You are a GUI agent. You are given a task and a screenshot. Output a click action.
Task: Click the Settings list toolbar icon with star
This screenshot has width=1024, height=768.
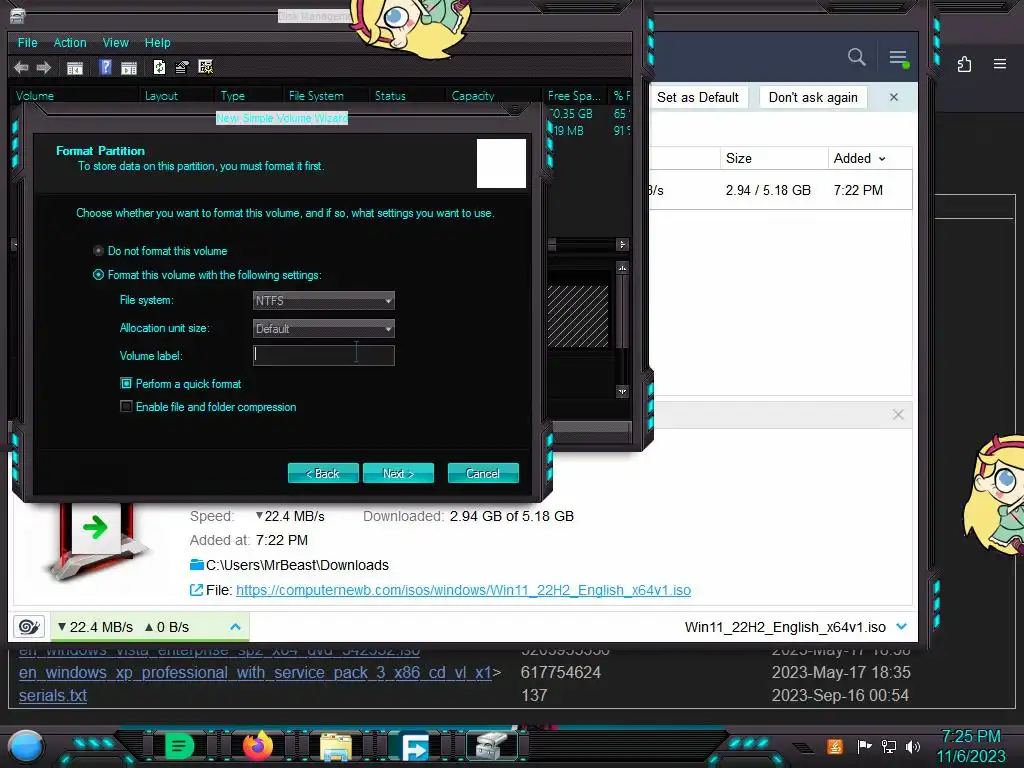(206, 67)
